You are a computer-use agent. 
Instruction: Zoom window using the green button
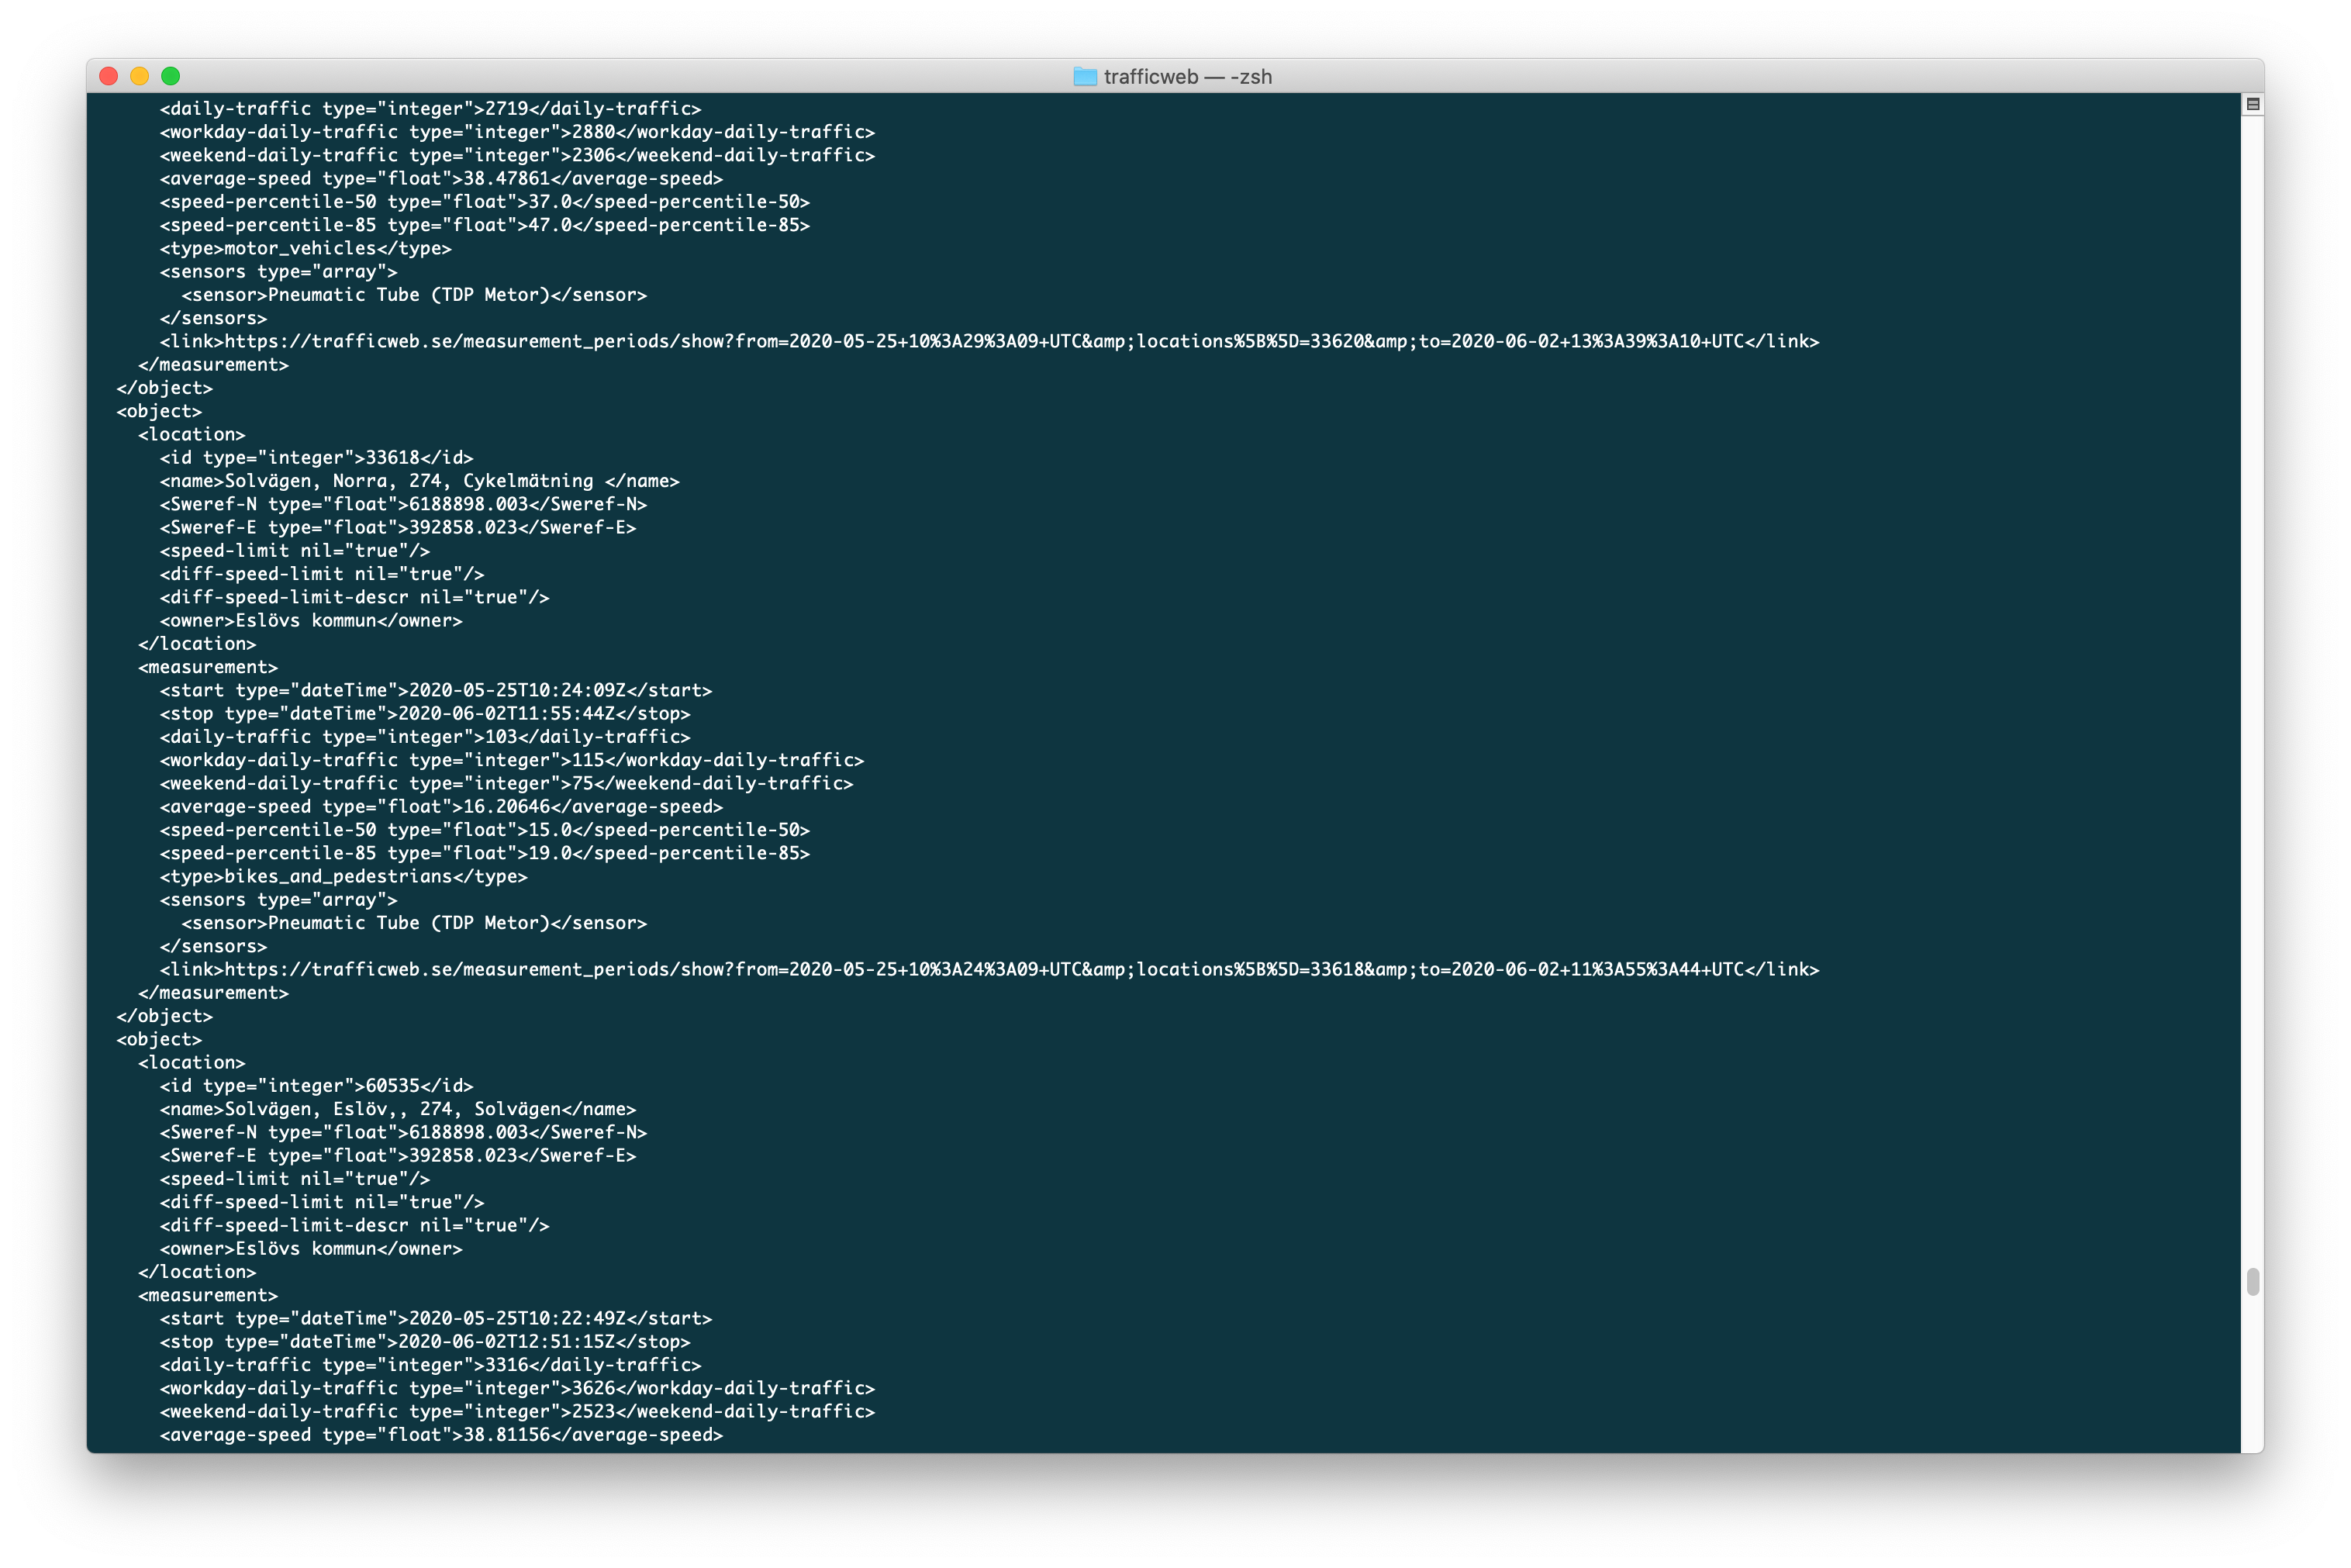[x=171, y=76]
